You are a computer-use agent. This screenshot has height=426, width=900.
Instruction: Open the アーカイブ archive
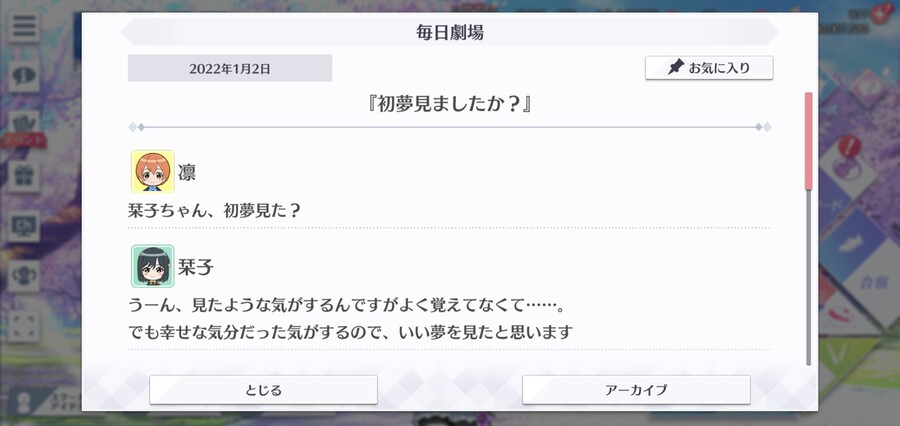(636, 390)
